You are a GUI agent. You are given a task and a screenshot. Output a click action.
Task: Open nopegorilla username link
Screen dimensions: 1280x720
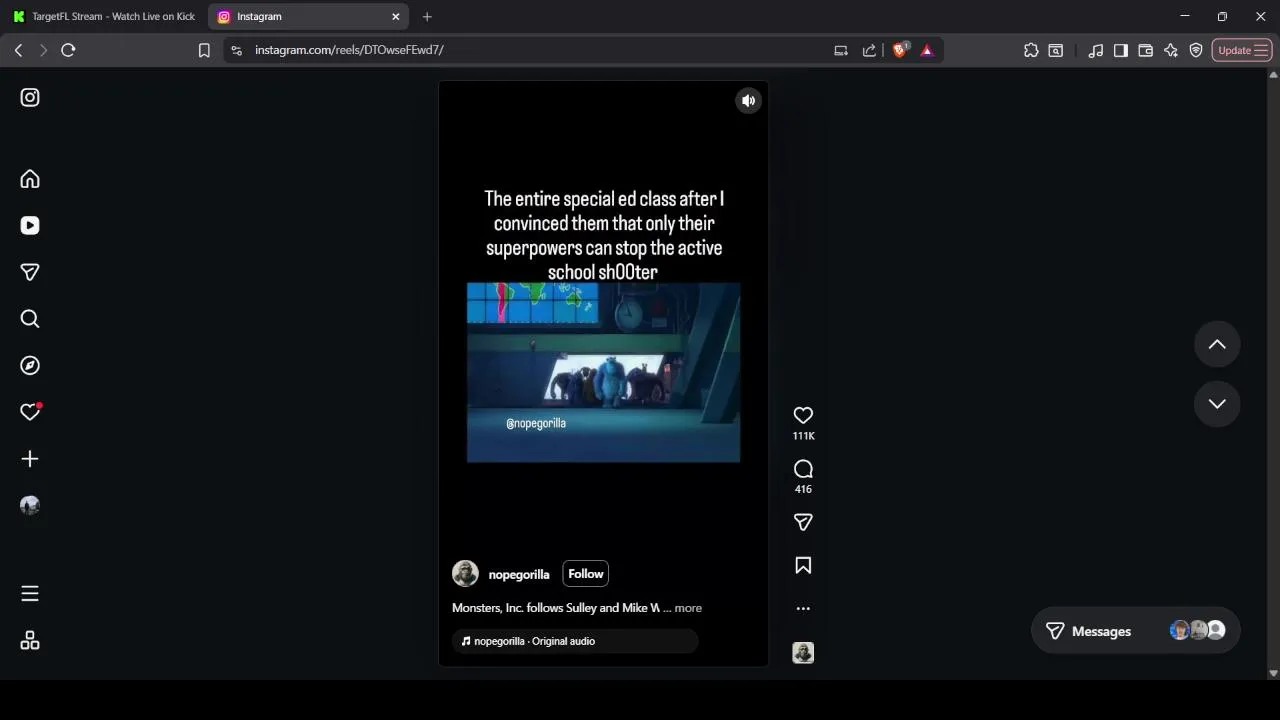[519, 575]
